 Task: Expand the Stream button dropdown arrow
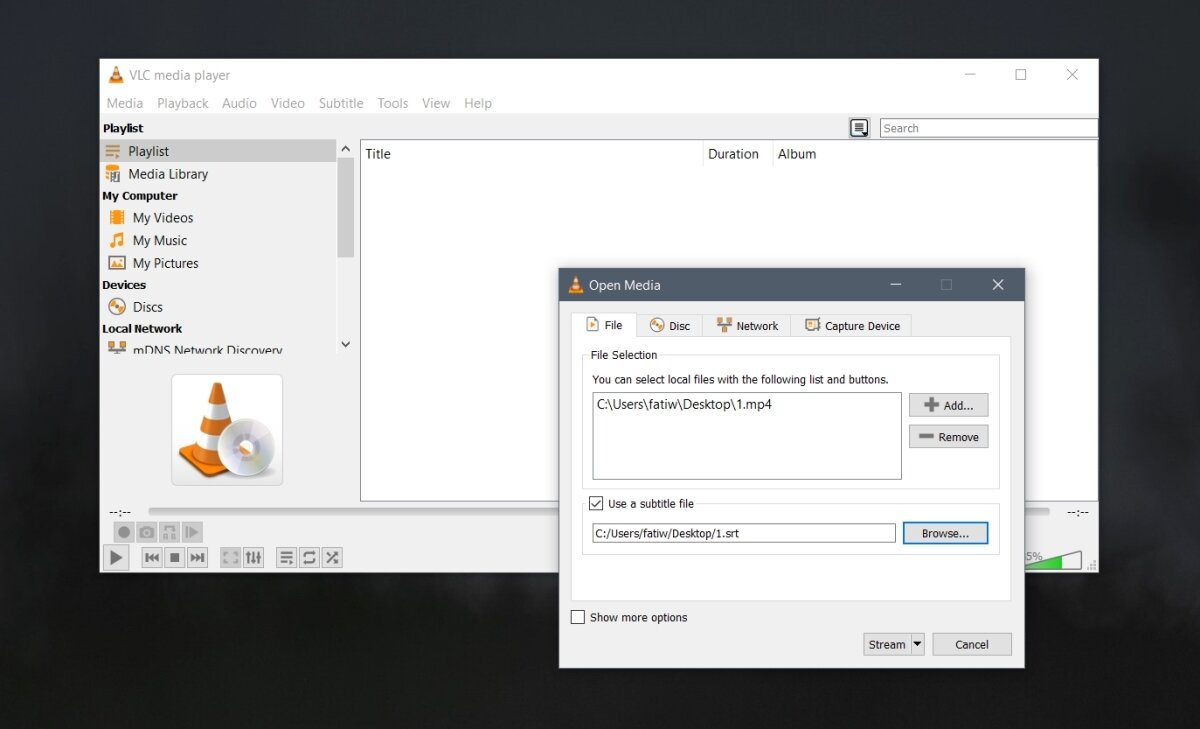pyautogui.click(x=917, y=644)
